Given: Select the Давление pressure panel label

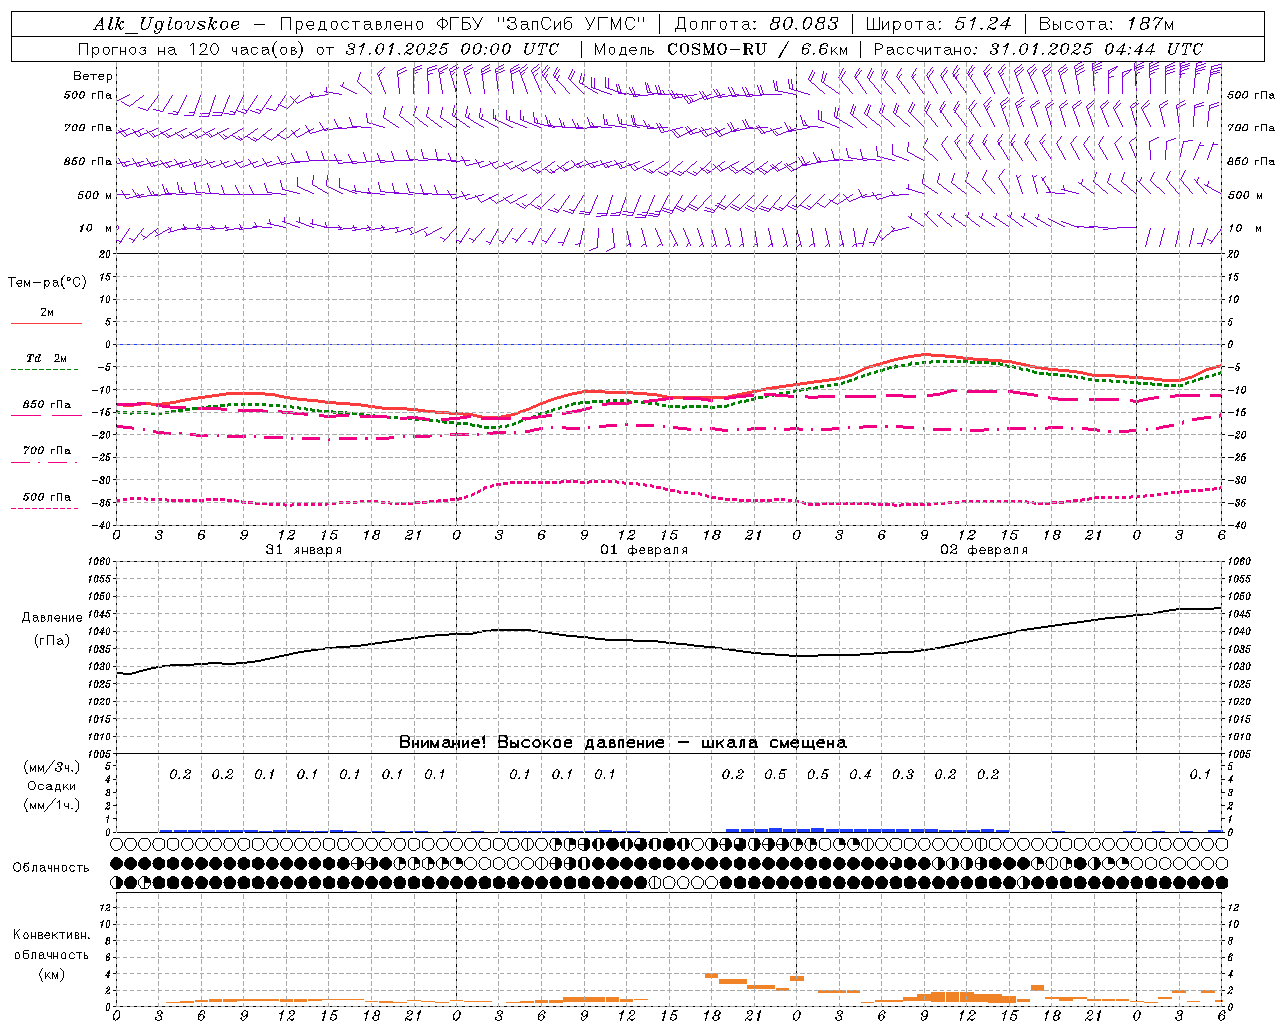Looking at the screenshot, I should click(52, 617).
